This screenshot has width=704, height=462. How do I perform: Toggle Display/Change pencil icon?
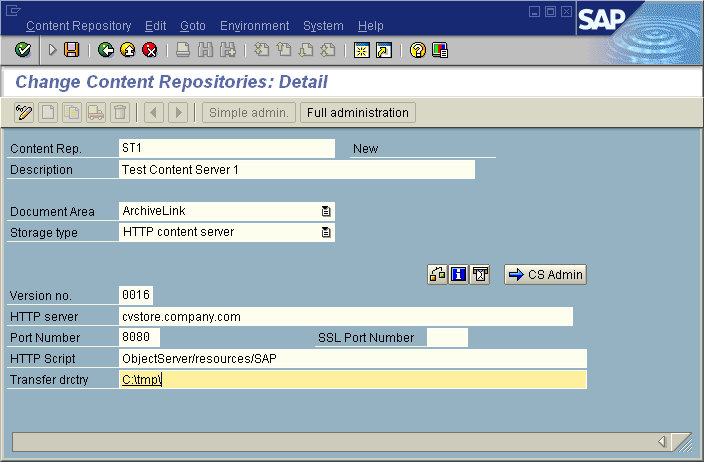point(24,113)
